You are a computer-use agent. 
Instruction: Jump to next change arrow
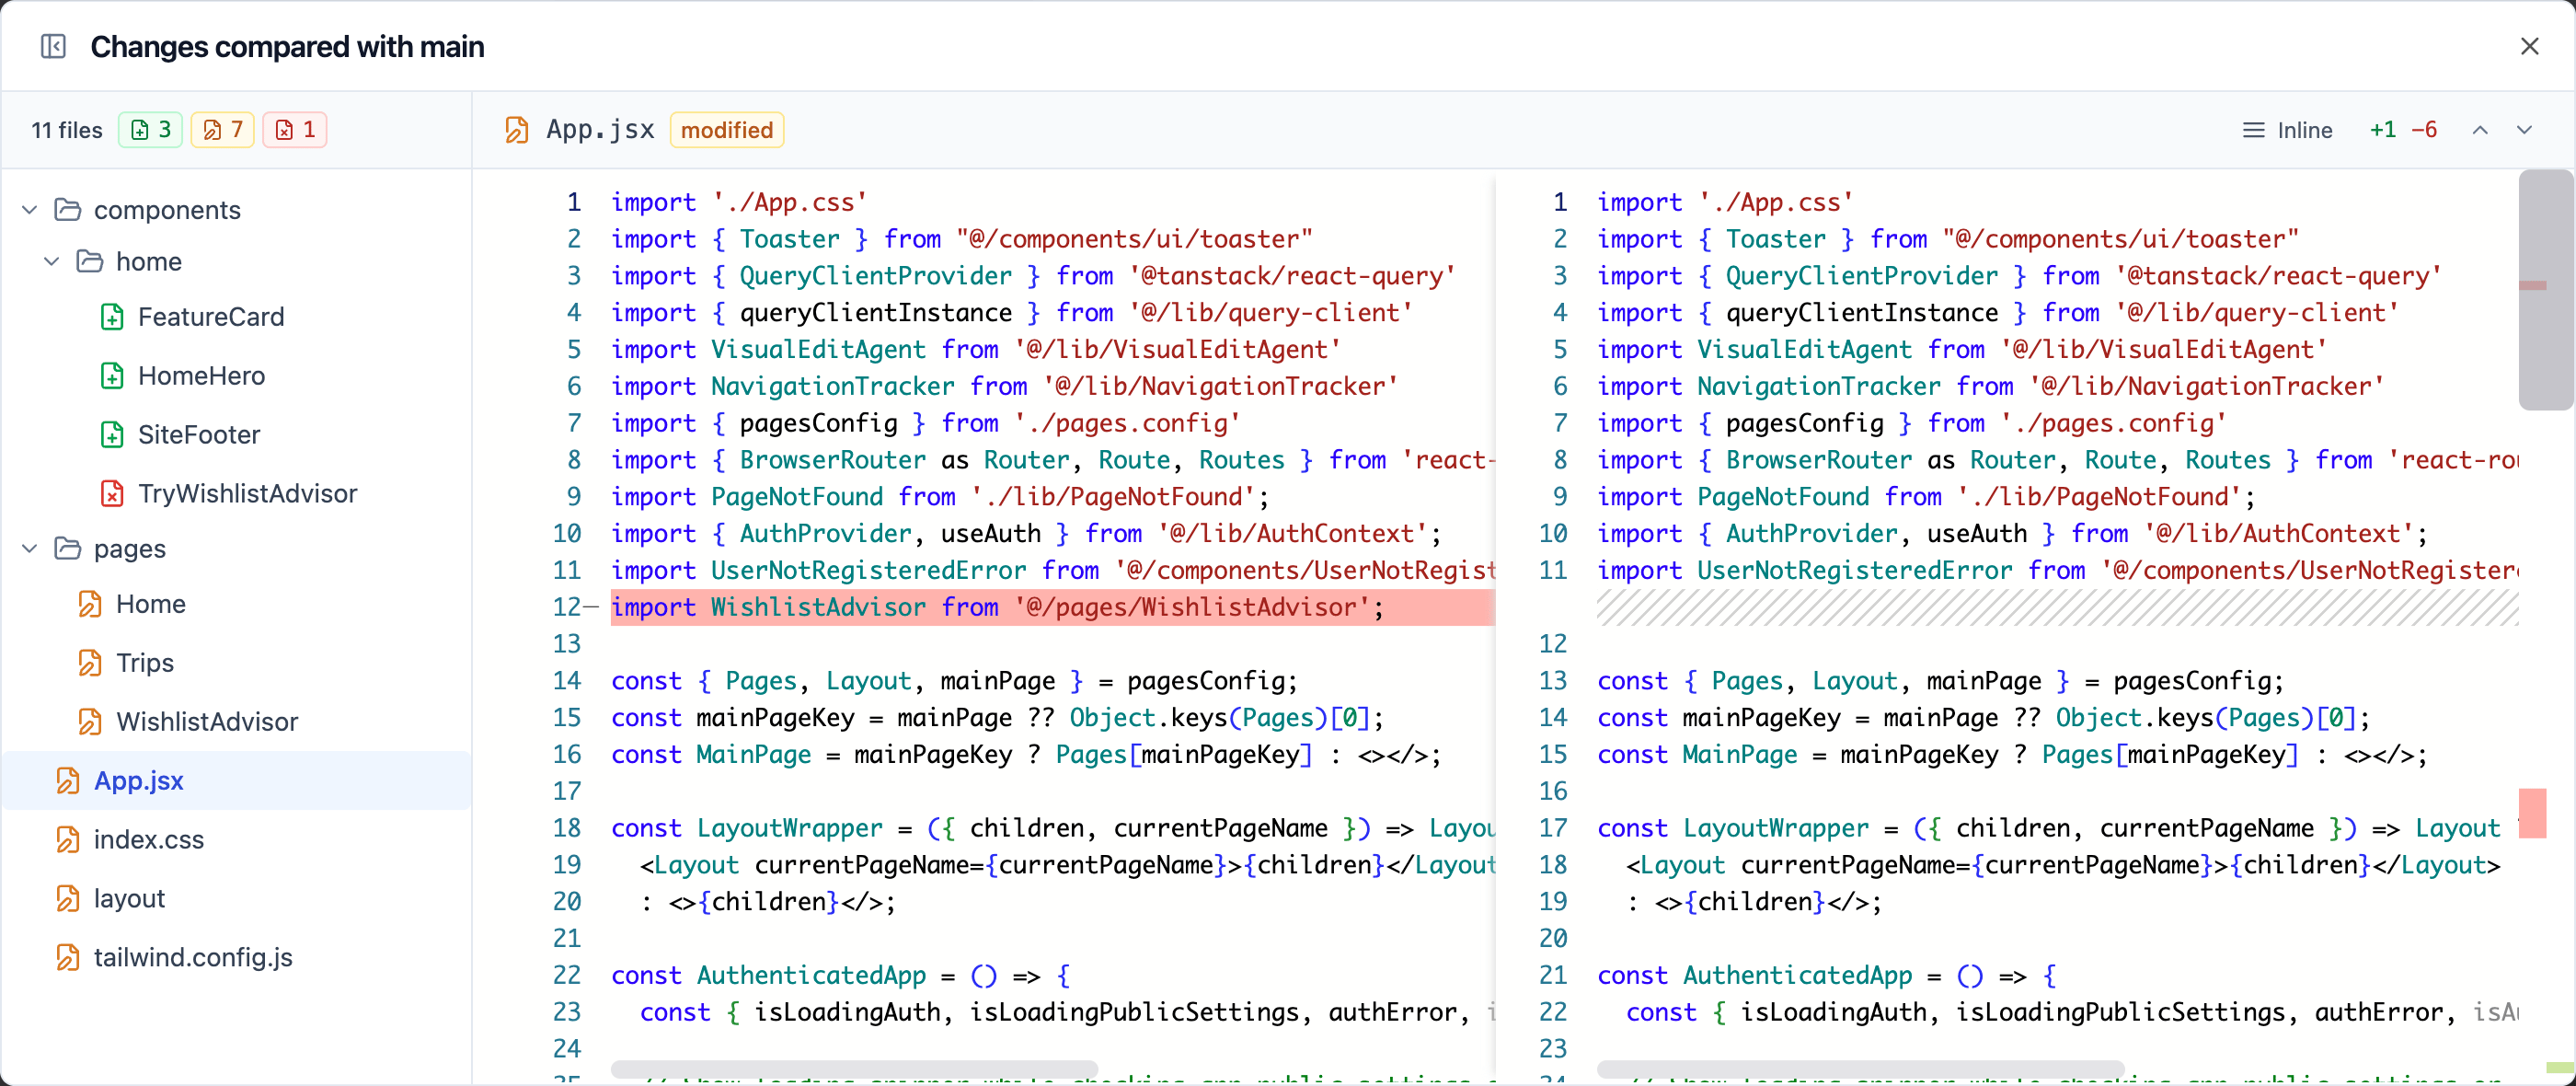click(x=2524, y=130)
